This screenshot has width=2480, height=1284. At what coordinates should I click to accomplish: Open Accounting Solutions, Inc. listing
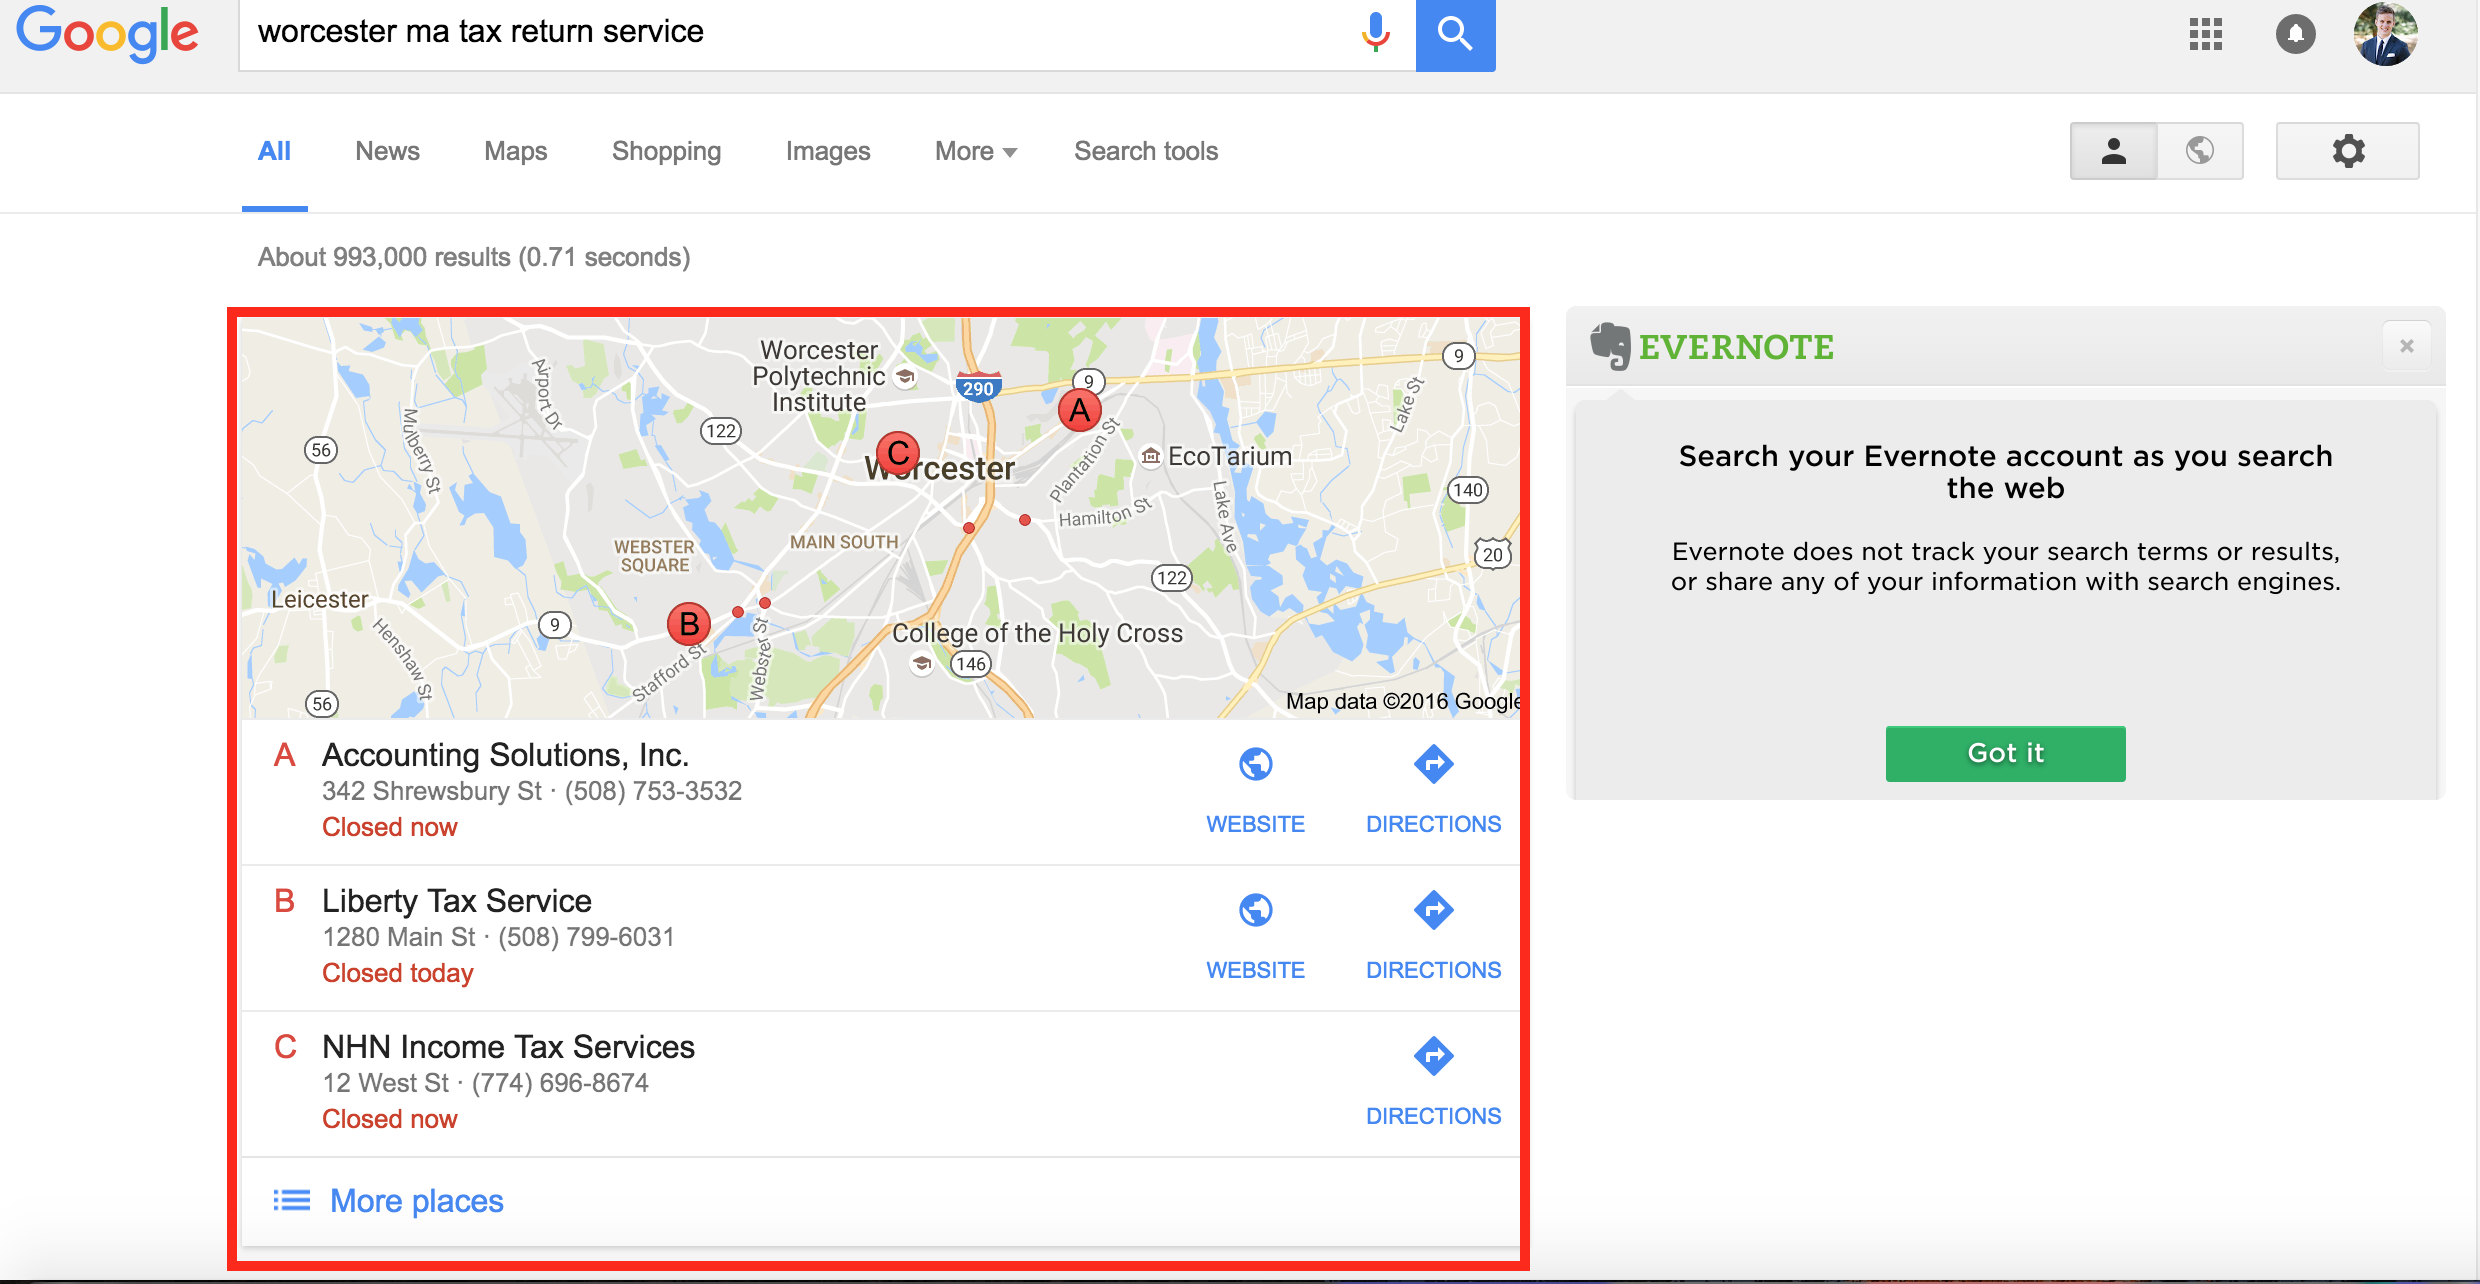click(x=505, y=755)
